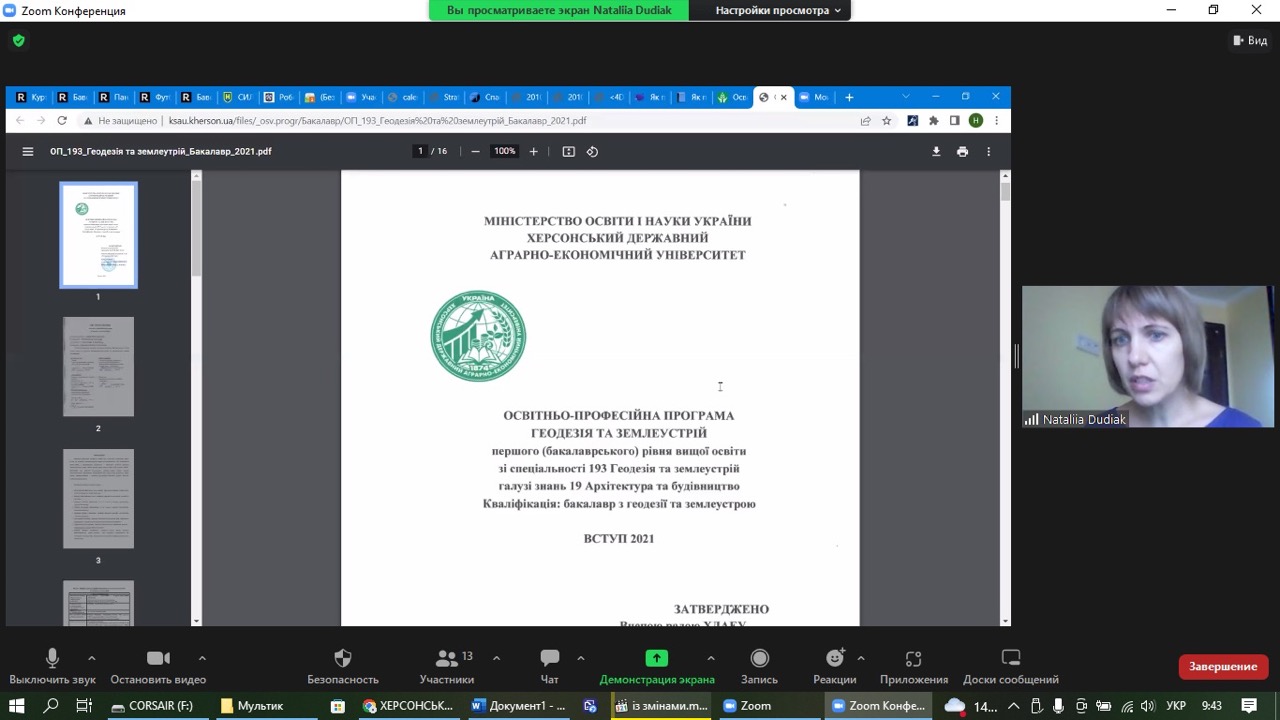Reload the browser page
Image resolution: width=1280 pixels, height=720 pixels.
pyautogui.click(x=62, y=120)
